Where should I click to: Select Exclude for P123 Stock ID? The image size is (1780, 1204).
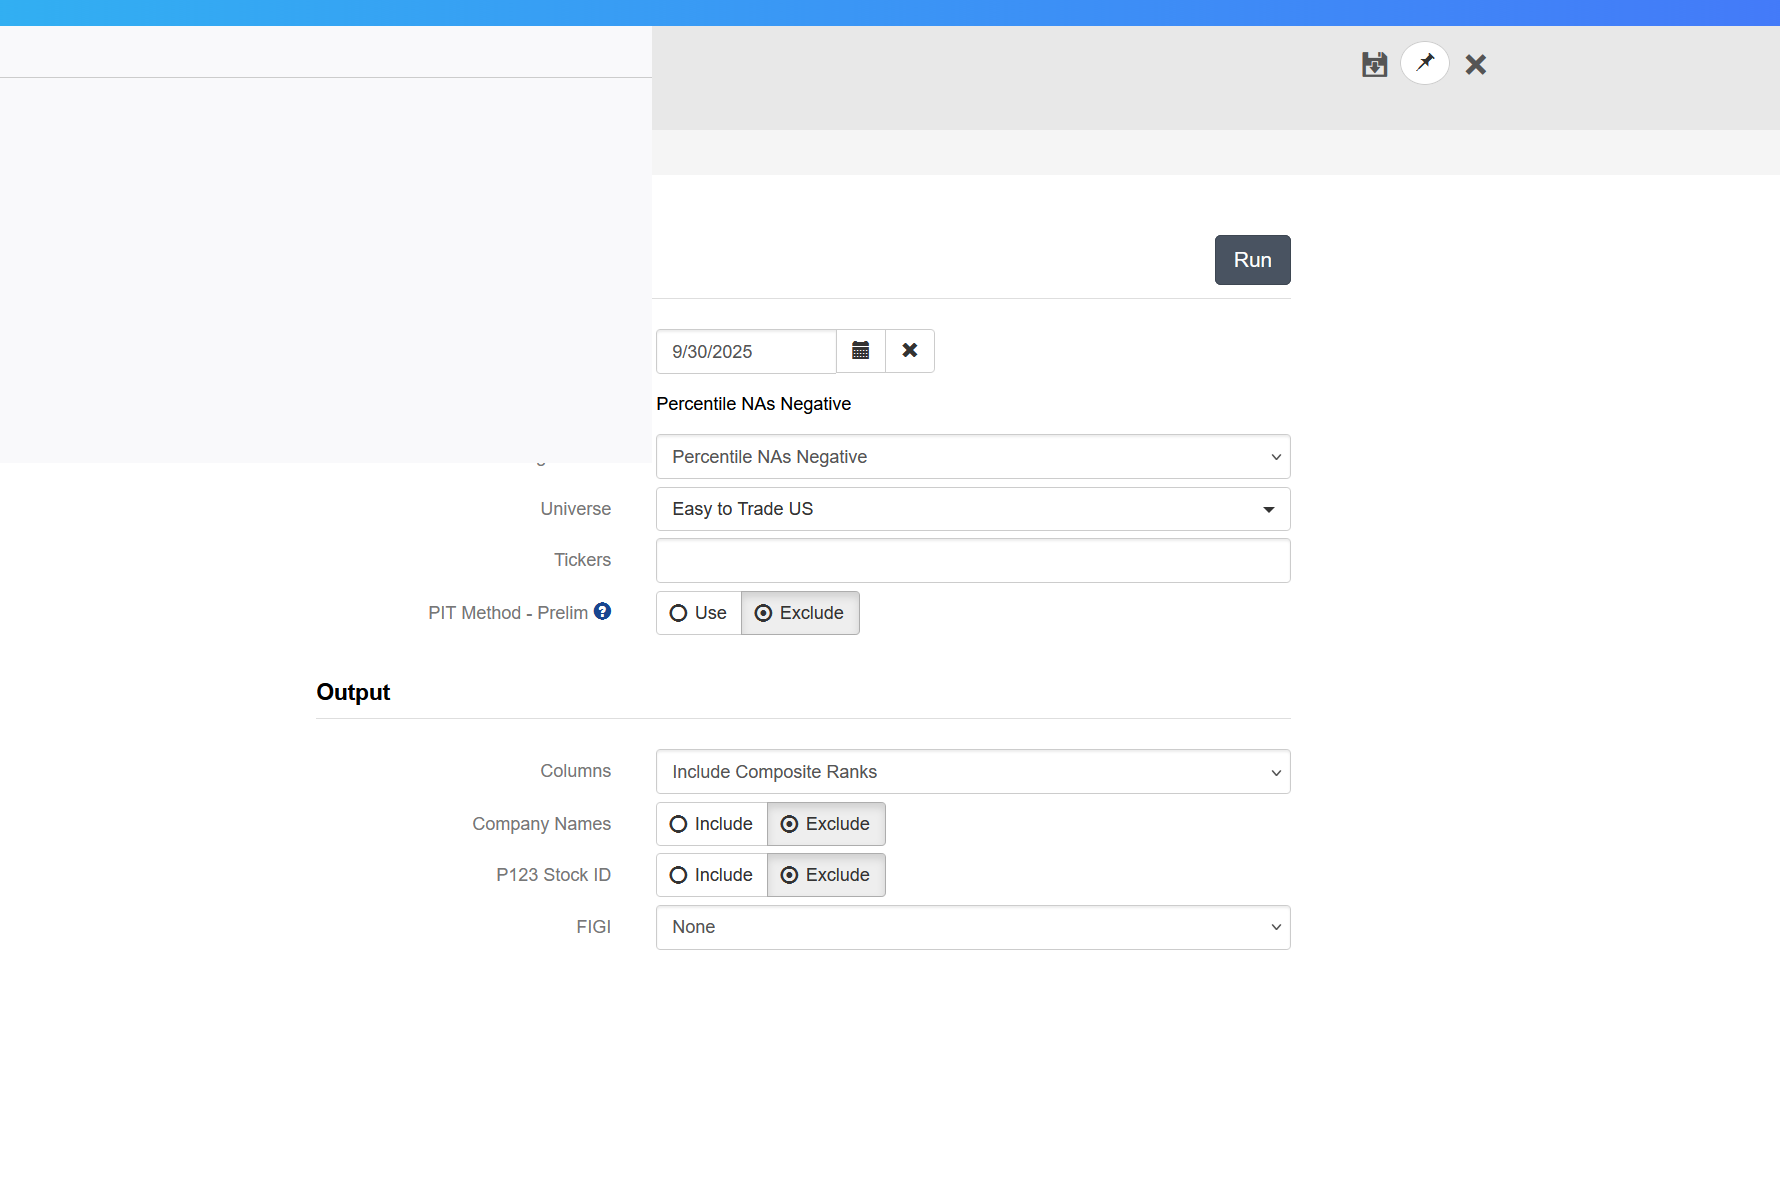825,875
